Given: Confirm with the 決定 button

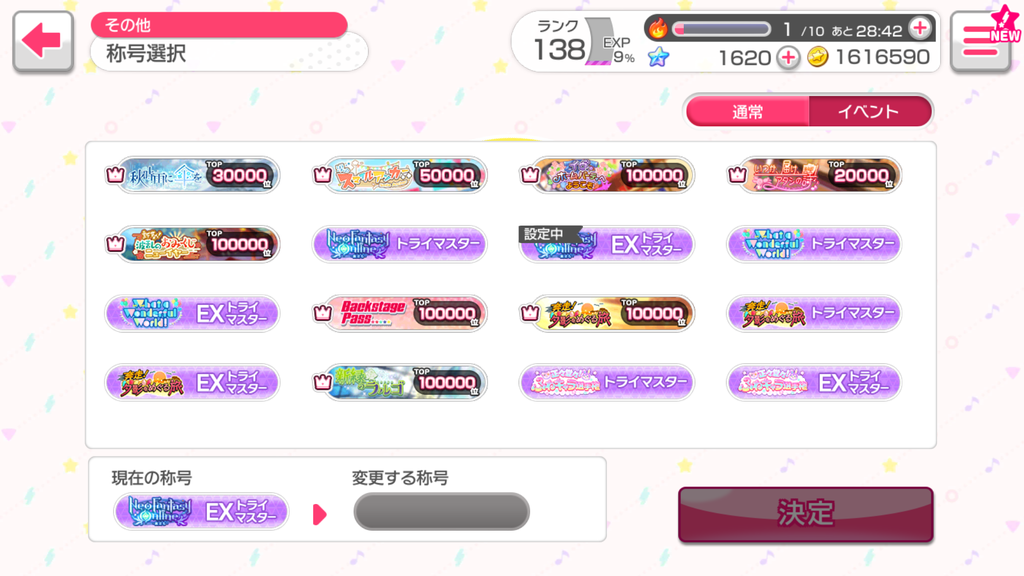Looking at the screenshot, I should click(806, 514).
